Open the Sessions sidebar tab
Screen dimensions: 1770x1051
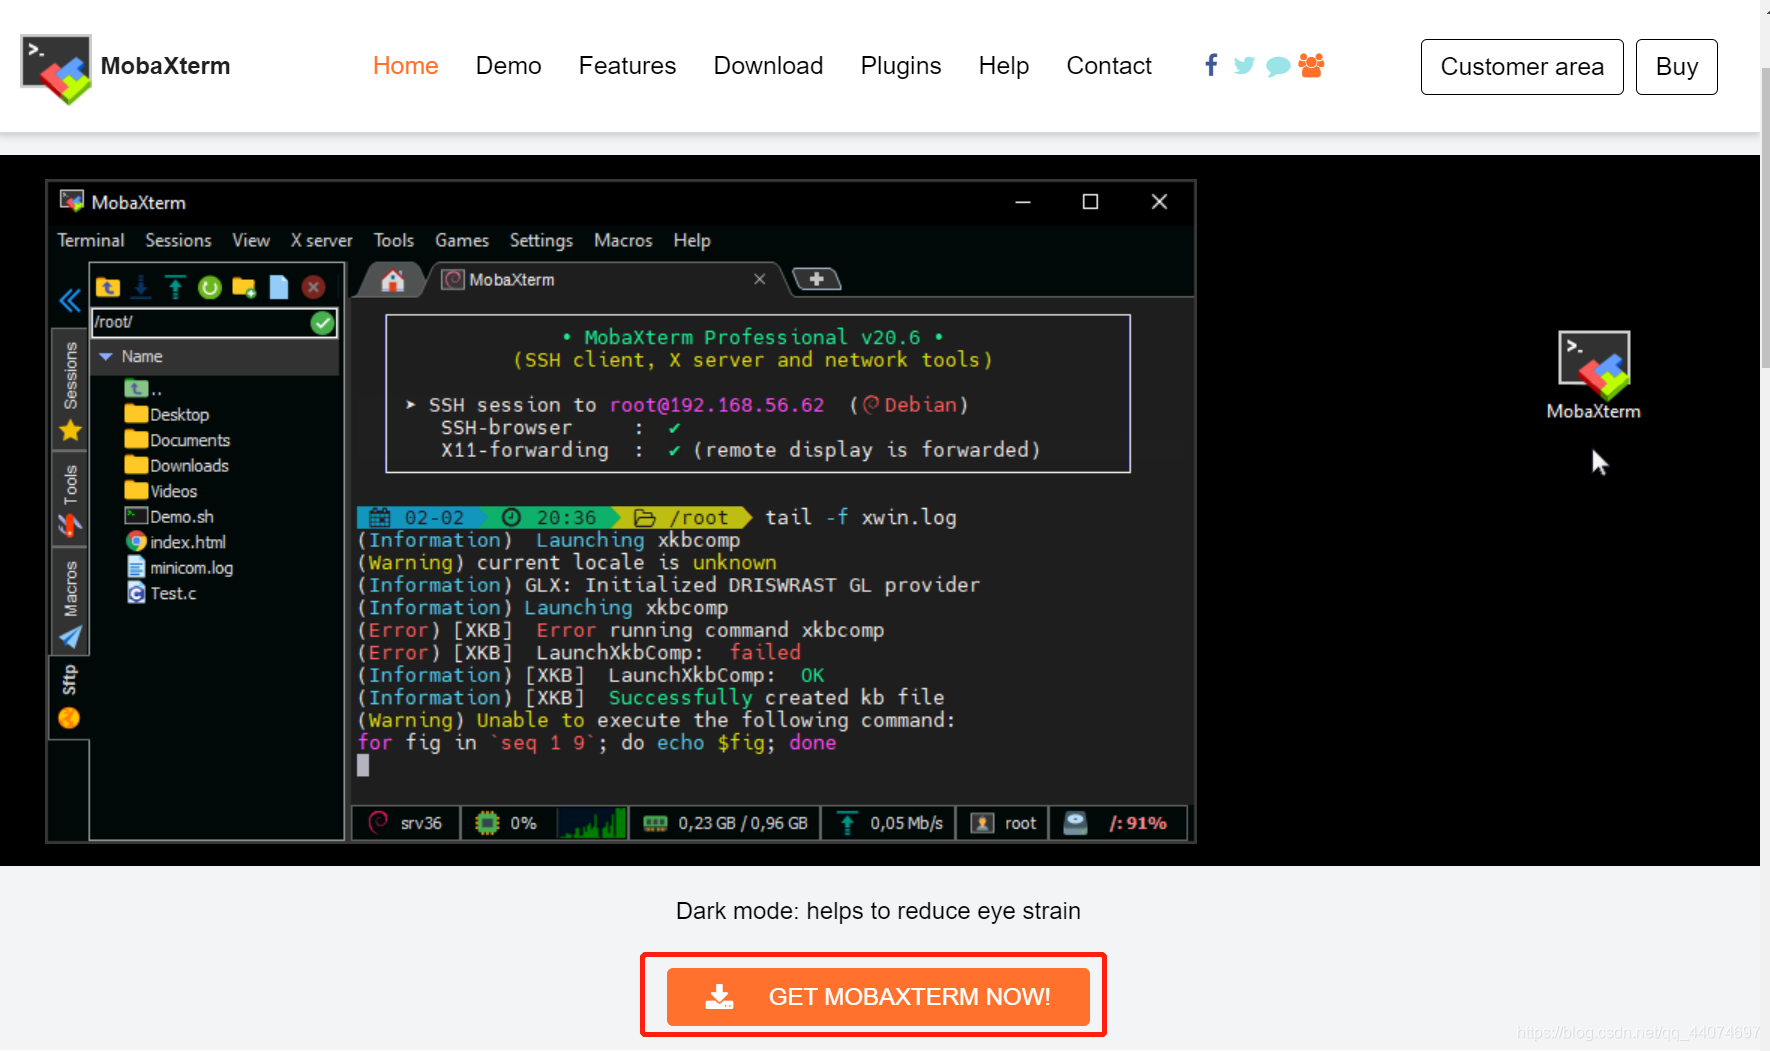(x=70, y=390)
